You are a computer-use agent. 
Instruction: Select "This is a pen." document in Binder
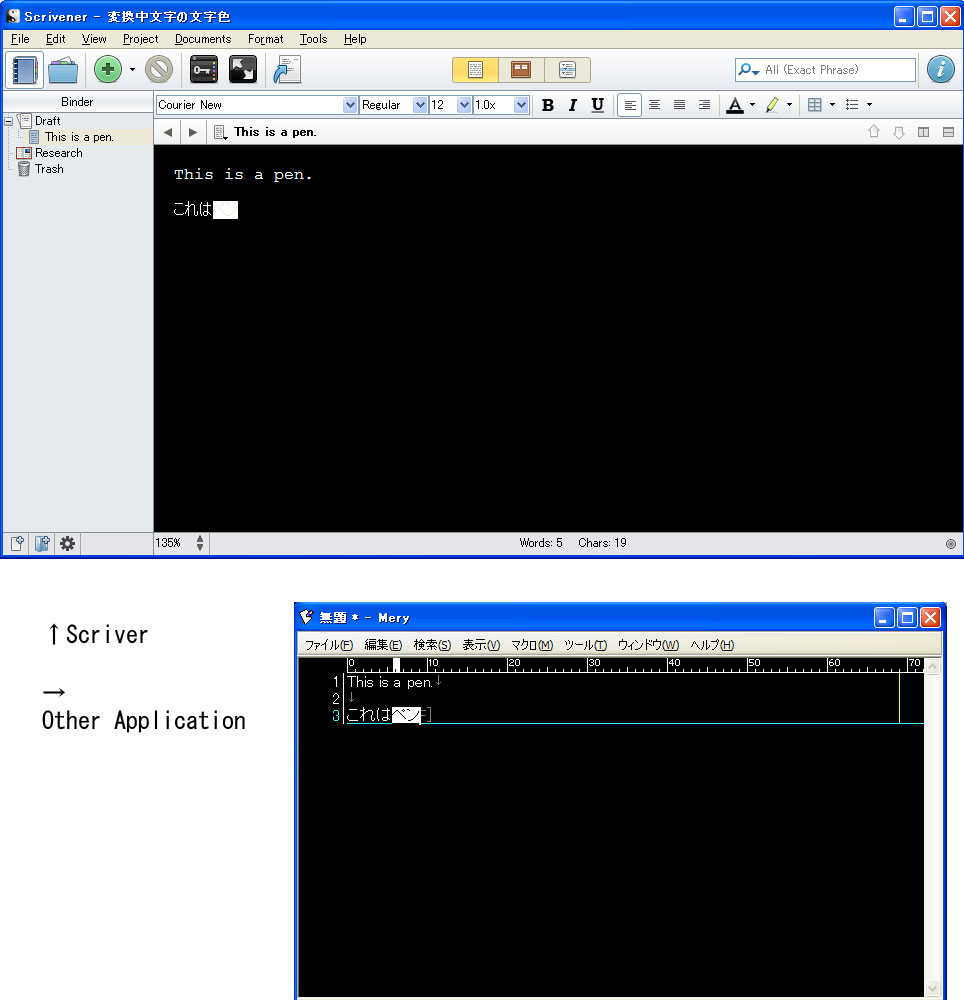click(x=79, y=136)
